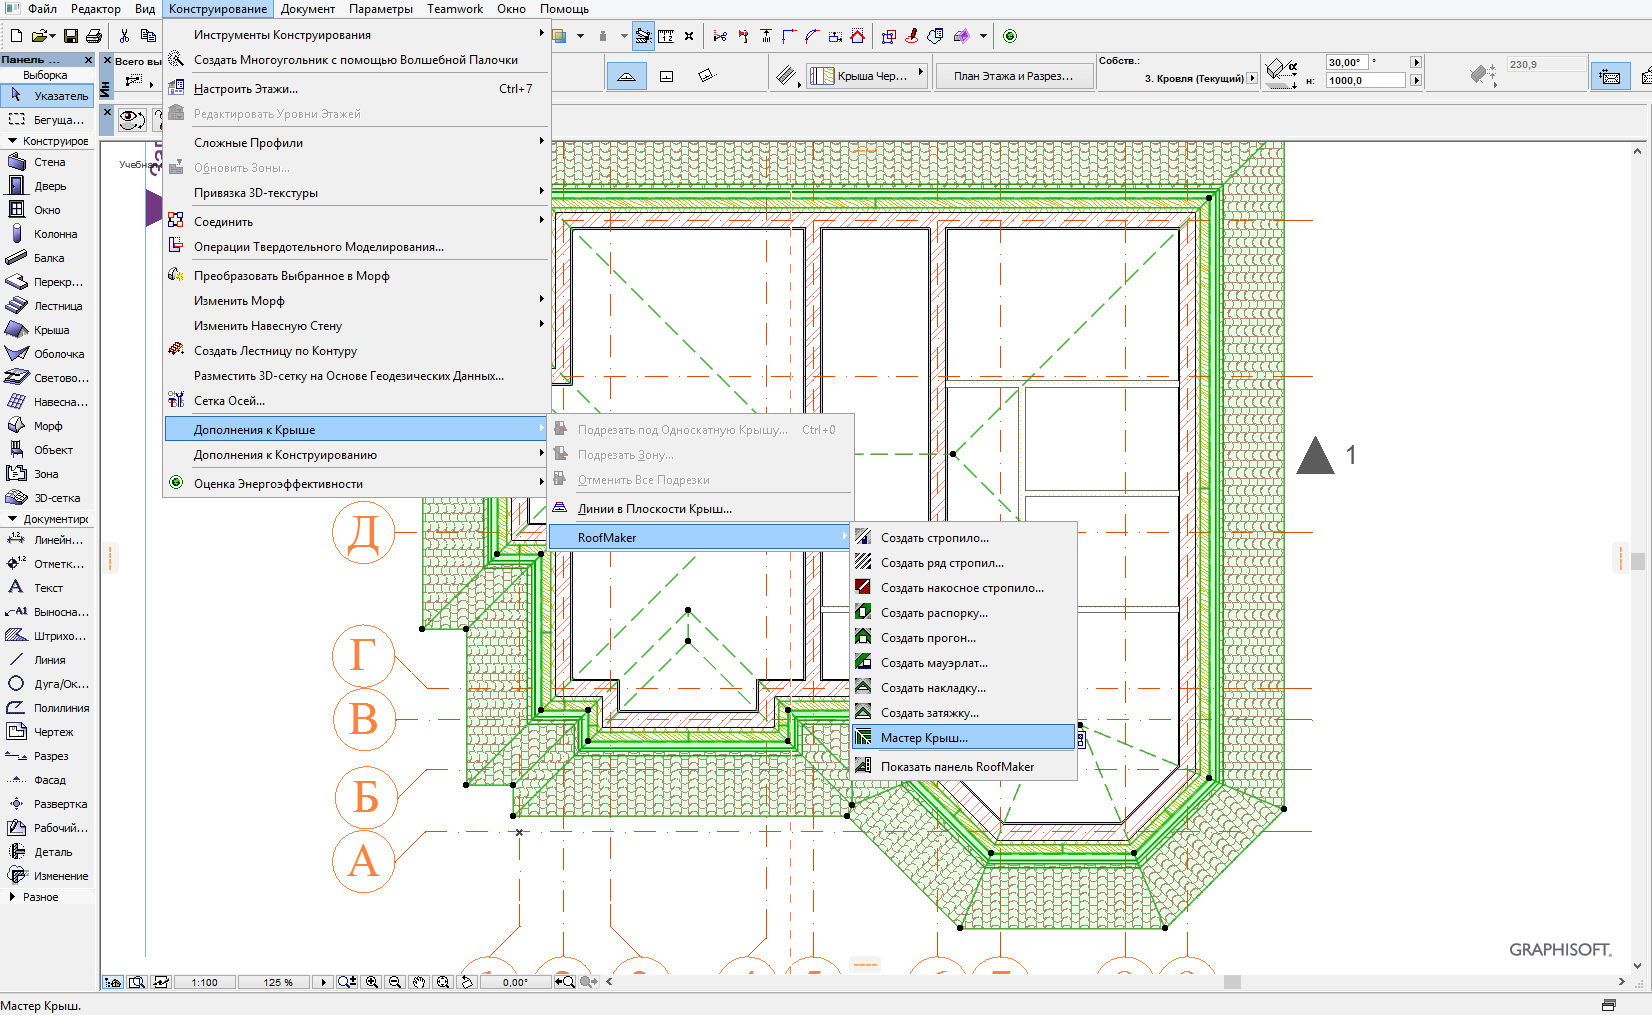Collapse the Документирование toolbox section
Viewport: 1652px width, 1015px height.
[12, 519]
